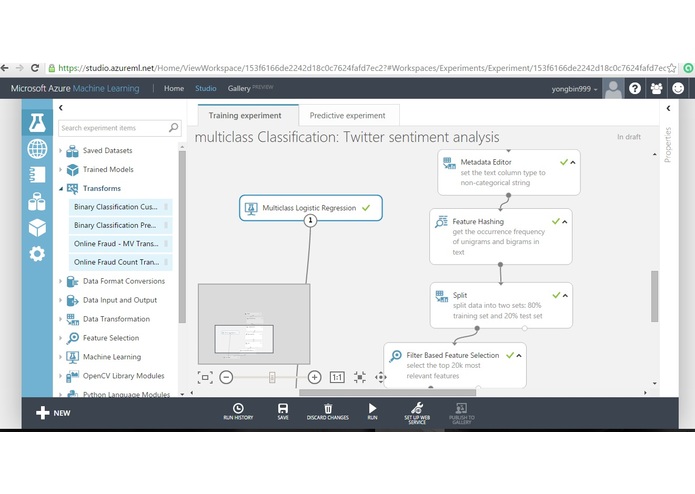Click the browser reload icon

(x=35, y=68)
